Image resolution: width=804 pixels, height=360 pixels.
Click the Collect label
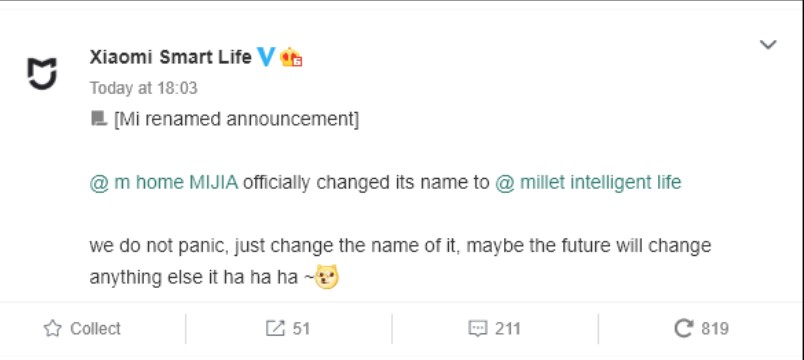pyautogui.click(x=95, y=328)
